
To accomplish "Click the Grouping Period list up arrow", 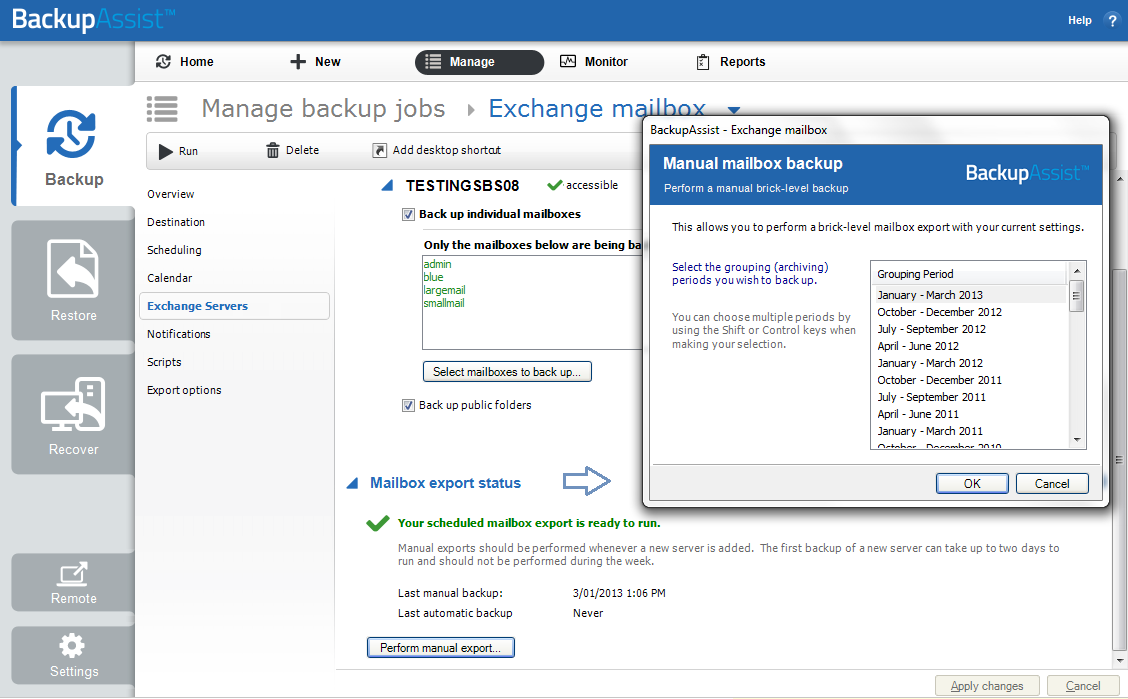I will [x=1077, y=271].
